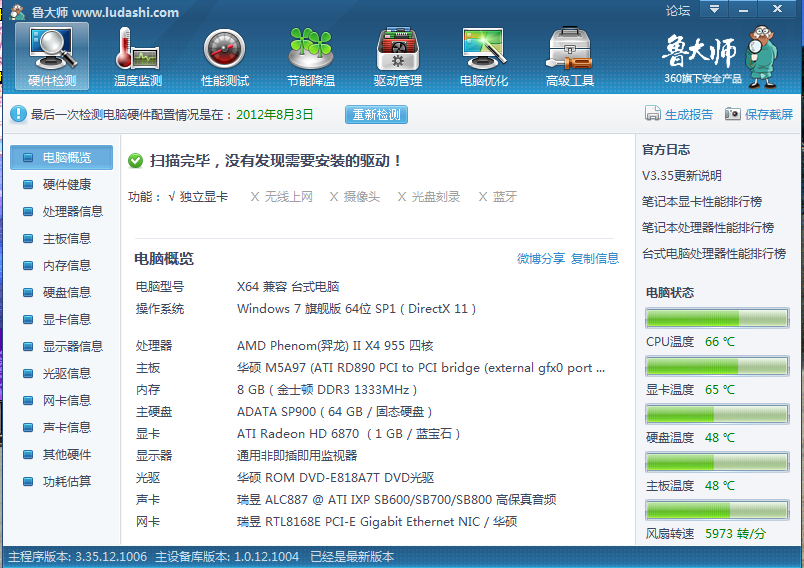Click the 硬盘温度 progress bar
The width and height of the screenshot is (804, 568).
(717, 414)
